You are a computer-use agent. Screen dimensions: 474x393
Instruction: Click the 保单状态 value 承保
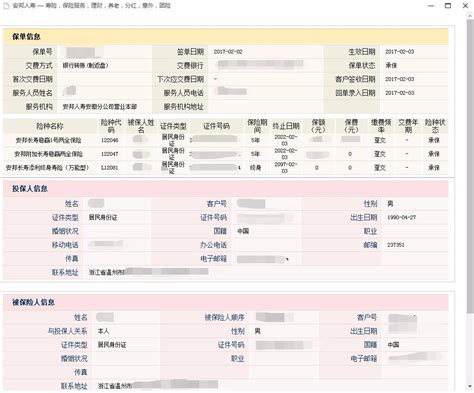[391, 65]
